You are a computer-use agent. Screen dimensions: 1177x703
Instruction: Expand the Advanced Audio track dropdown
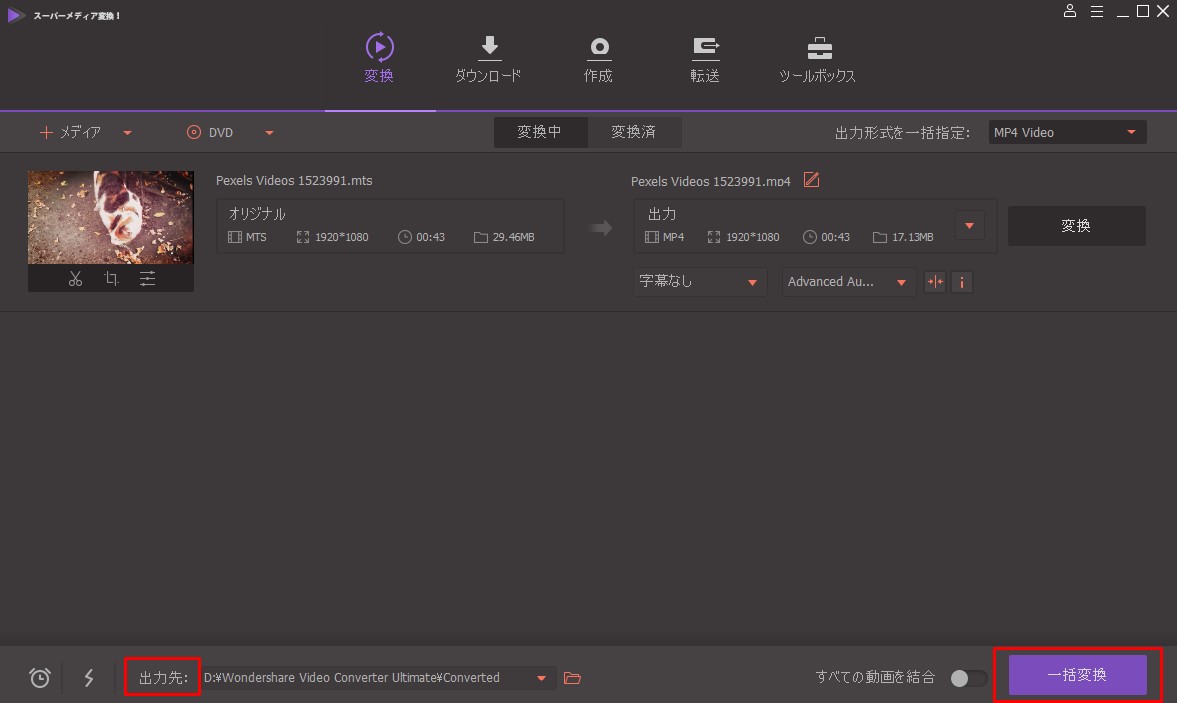pyautogui.click(x=847, y=282)
